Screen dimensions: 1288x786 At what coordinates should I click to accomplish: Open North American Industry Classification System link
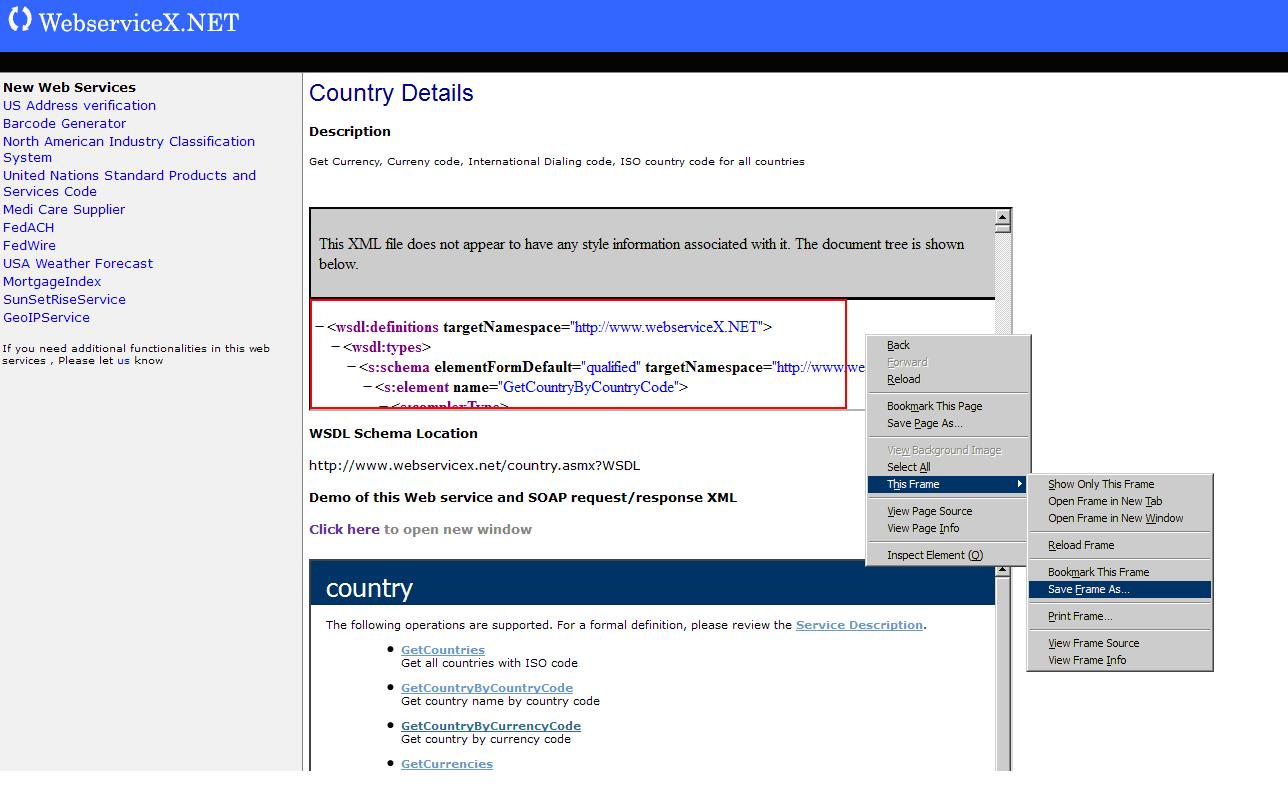click(129, 149)
